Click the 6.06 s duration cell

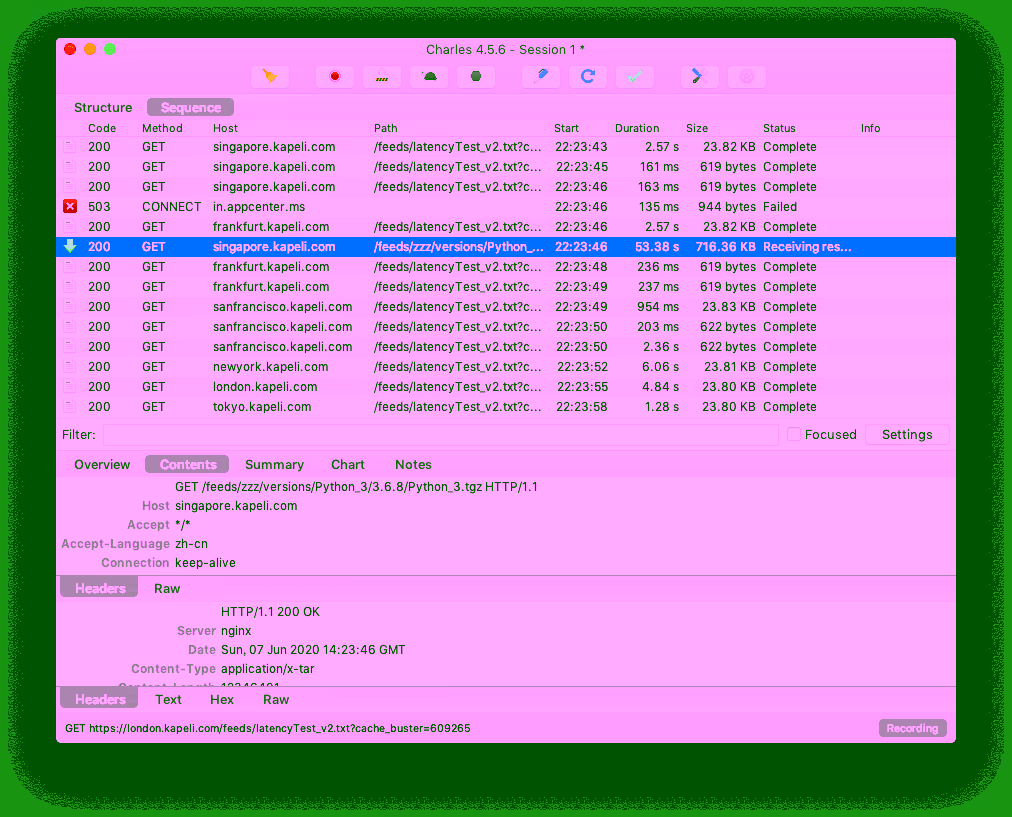point(660,367)
